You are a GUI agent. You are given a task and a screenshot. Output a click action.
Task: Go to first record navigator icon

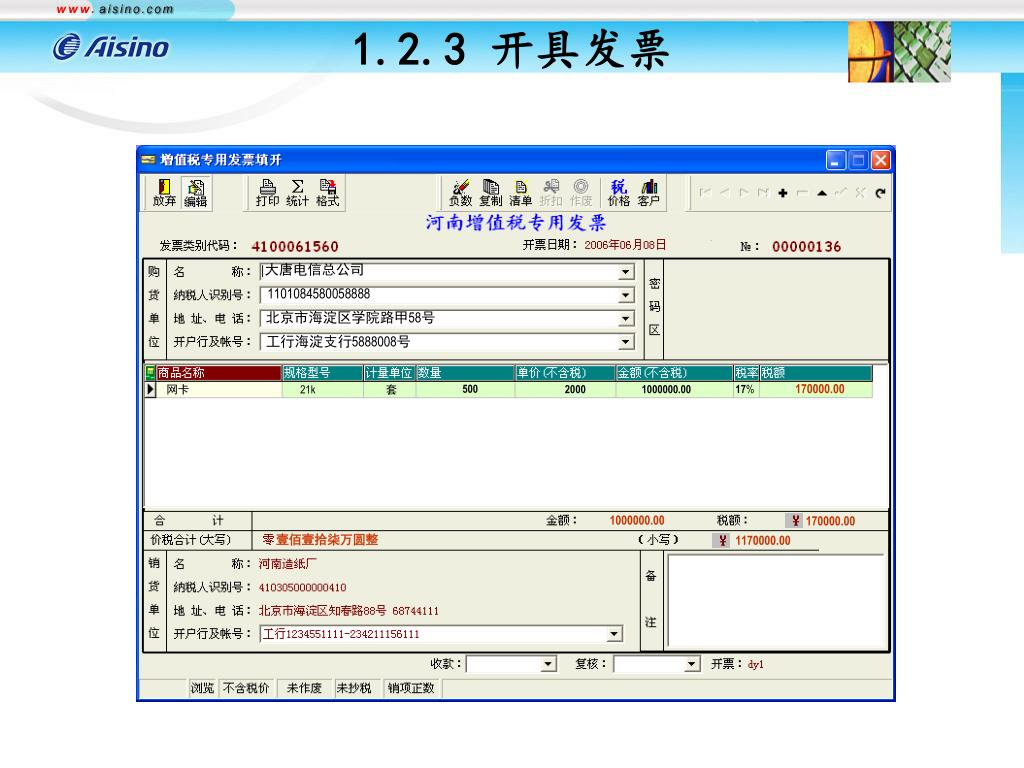pyautogui.click(x=705, y=193)
